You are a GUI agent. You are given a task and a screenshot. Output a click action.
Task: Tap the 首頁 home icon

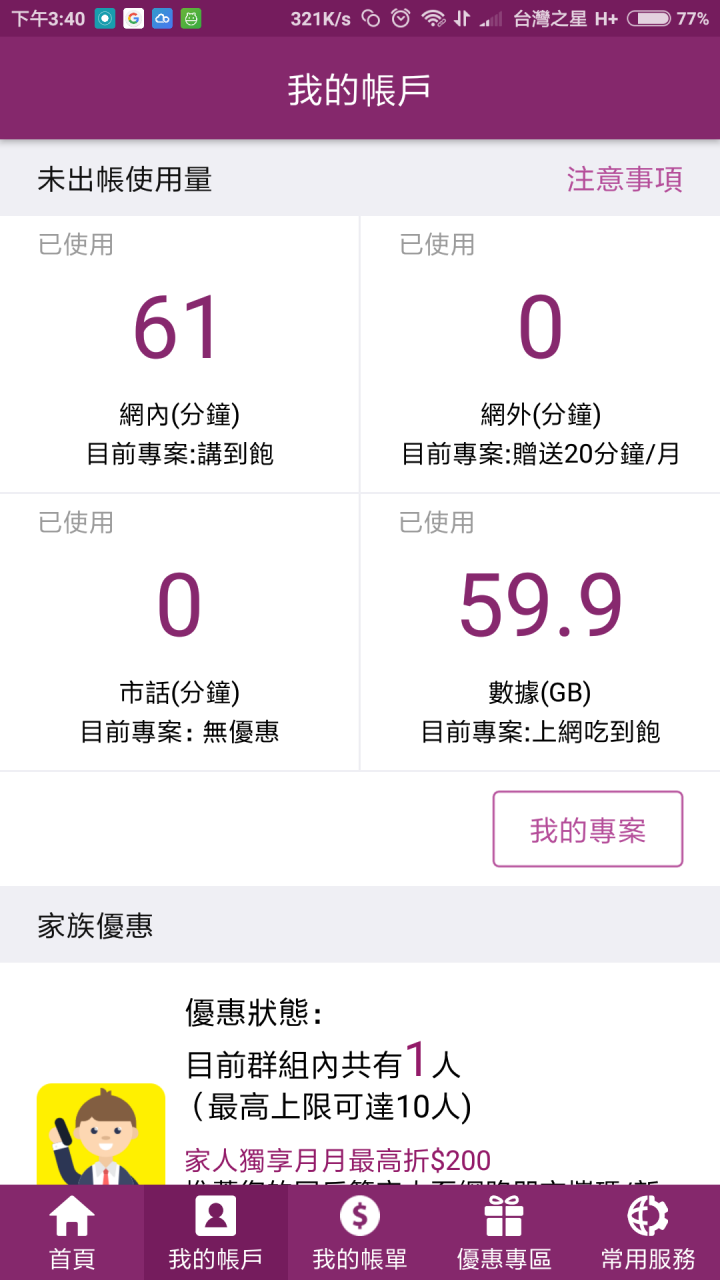click(x=72, y=1216)
